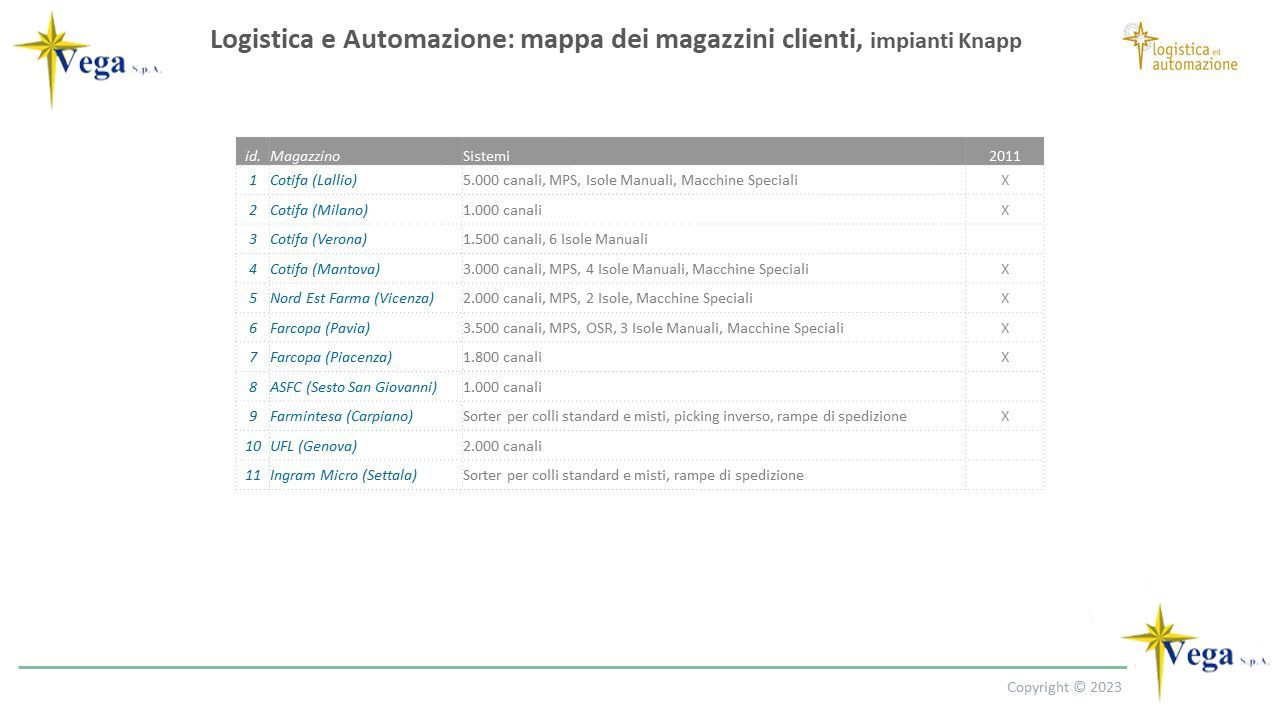
Task: Click the Vega S.p.A. logo beside the slide title
Action: 87,60
